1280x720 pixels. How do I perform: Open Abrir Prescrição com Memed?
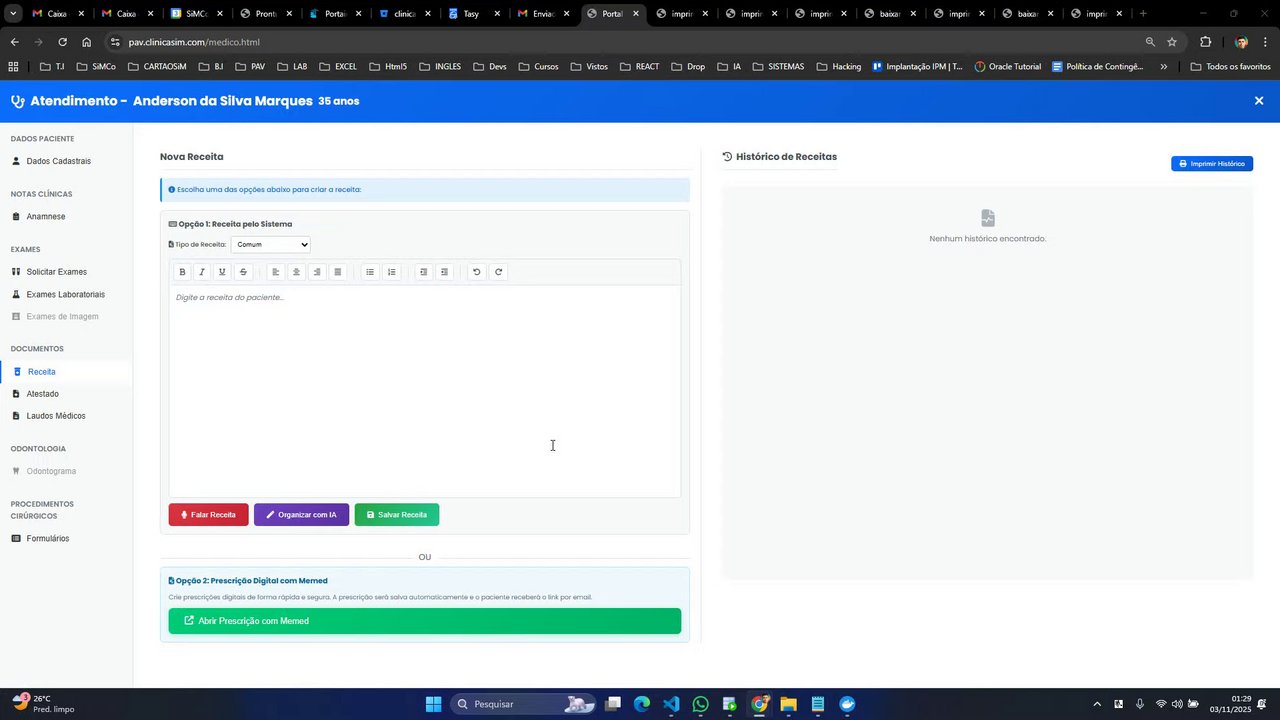coord(425,621)
